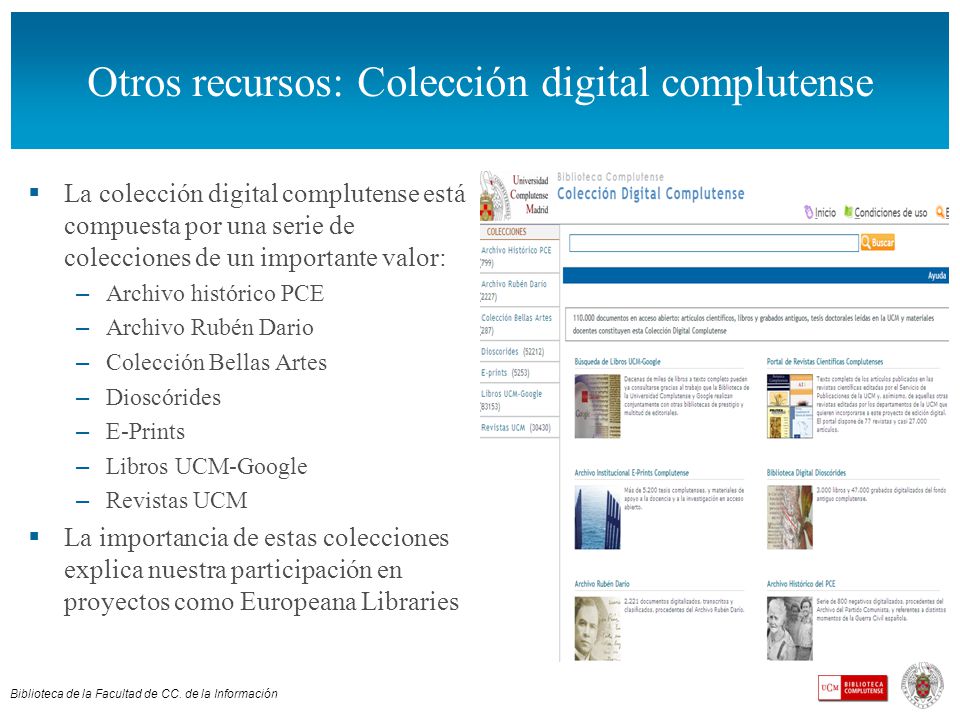The height and width of the screenshot is (720, 960).
Task: Click the Universidad Complutense Madrid logo
Action: (x=514, y=195)
